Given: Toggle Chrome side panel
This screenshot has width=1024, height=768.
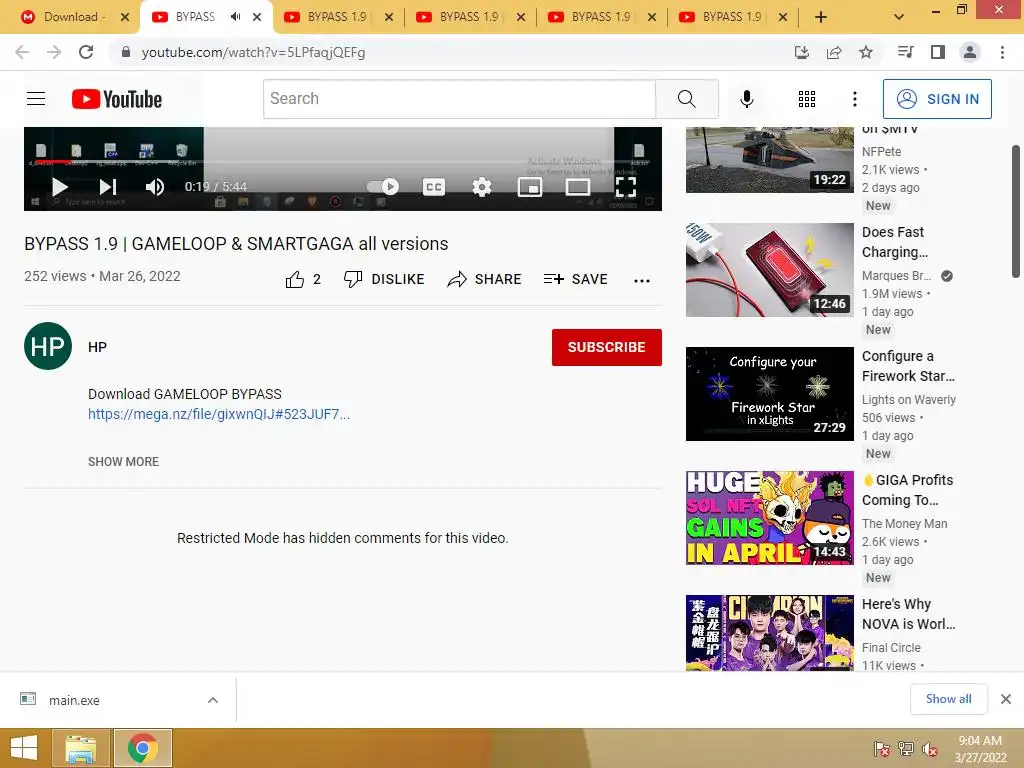Looking at the screenshot, I should (x=938, y=52).
